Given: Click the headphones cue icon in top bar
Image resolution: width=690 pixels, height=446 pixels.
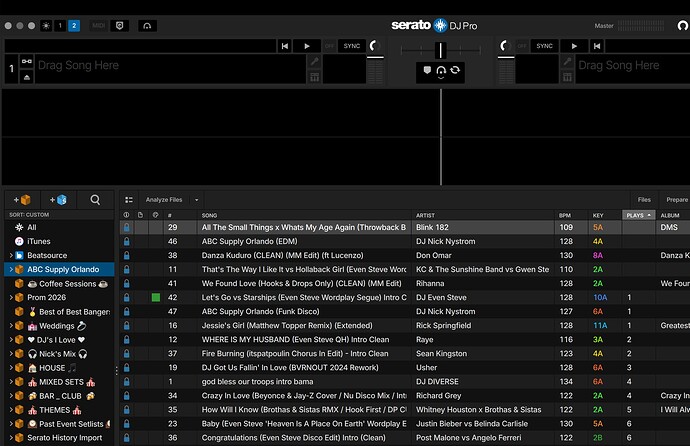Looking at the screenshot, I should (147, 26).
